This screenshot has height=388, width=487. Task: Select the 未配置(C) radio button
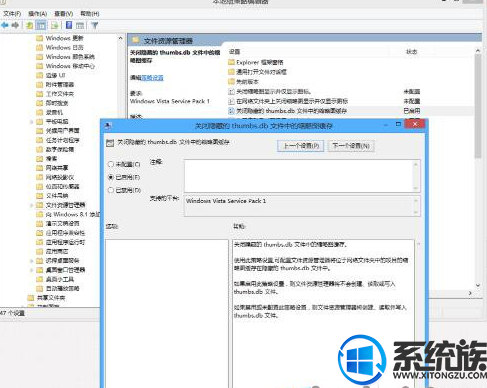[111, 164]
